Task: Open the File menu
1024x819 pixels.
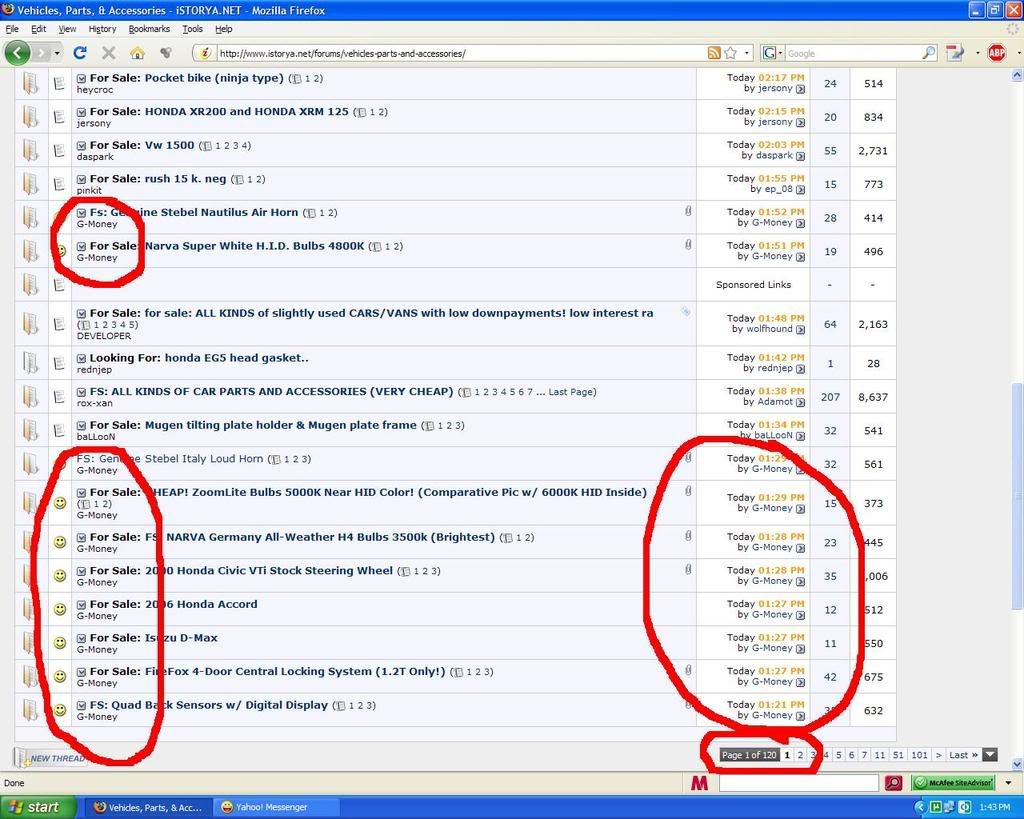Action: point(12,29)
